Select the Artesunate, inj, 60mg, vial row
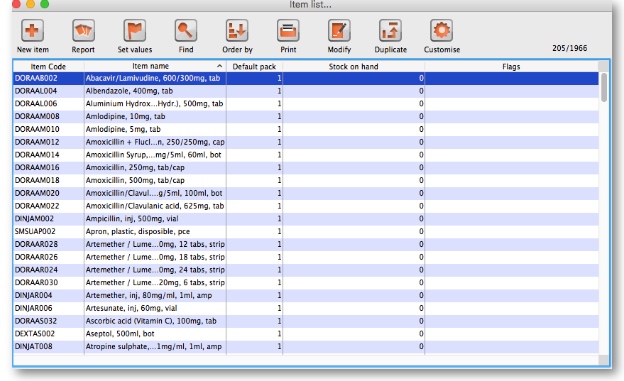 pyautogui.click(x=306, y=308)
